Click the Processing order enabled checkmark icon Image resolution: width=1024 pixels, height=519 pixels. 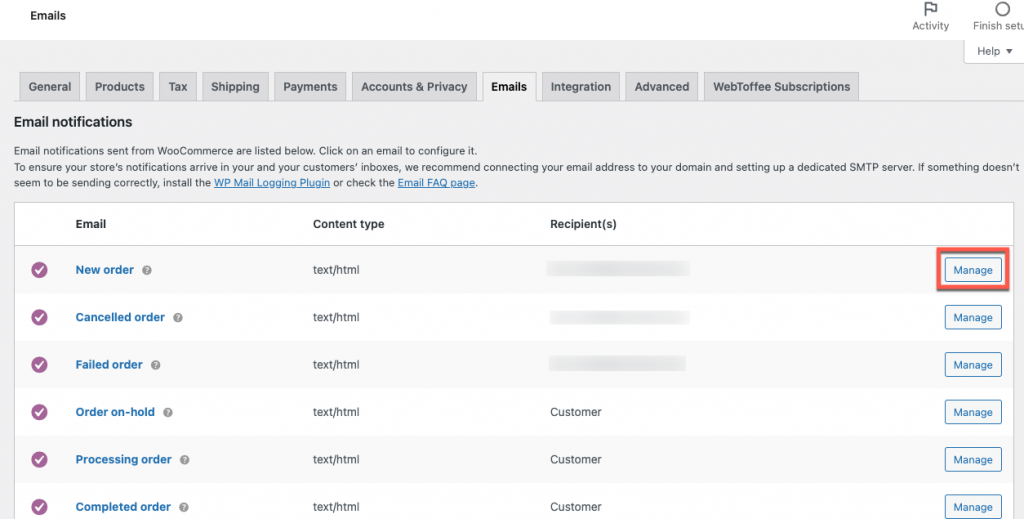[x=39, y=460]
